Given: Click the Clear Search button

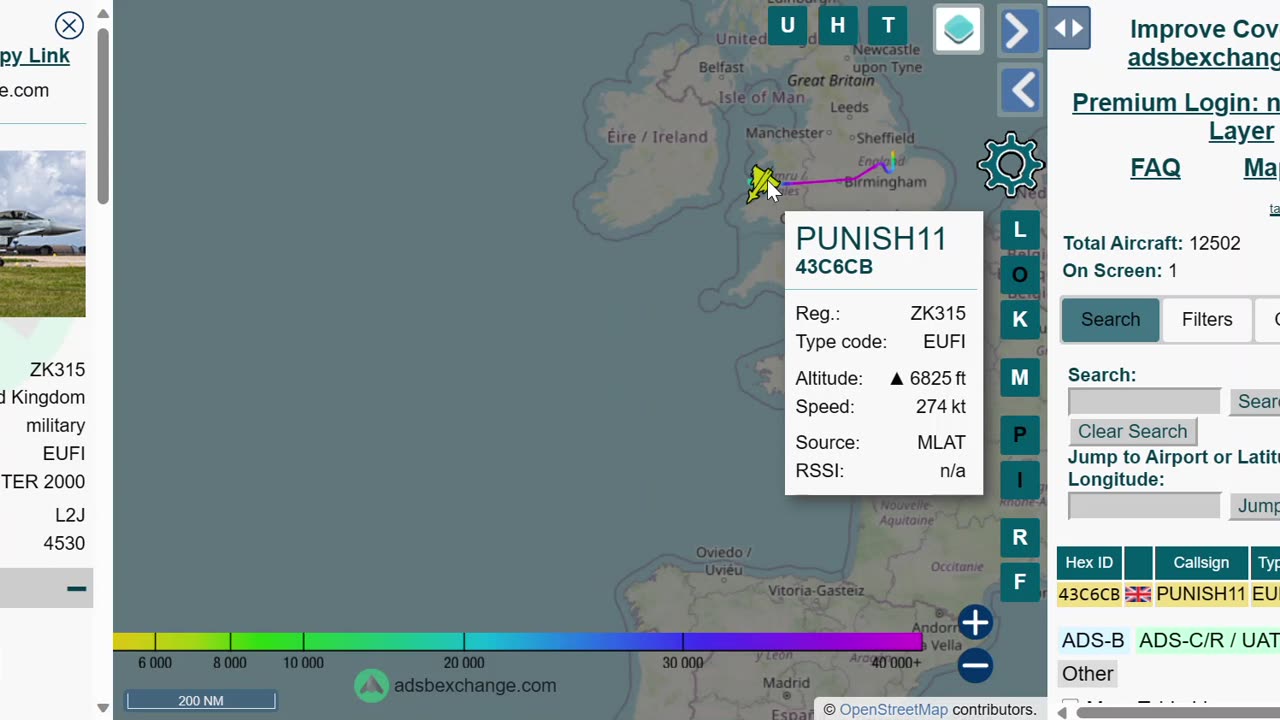Looking at the screenshot, I should coord(1132,432).
